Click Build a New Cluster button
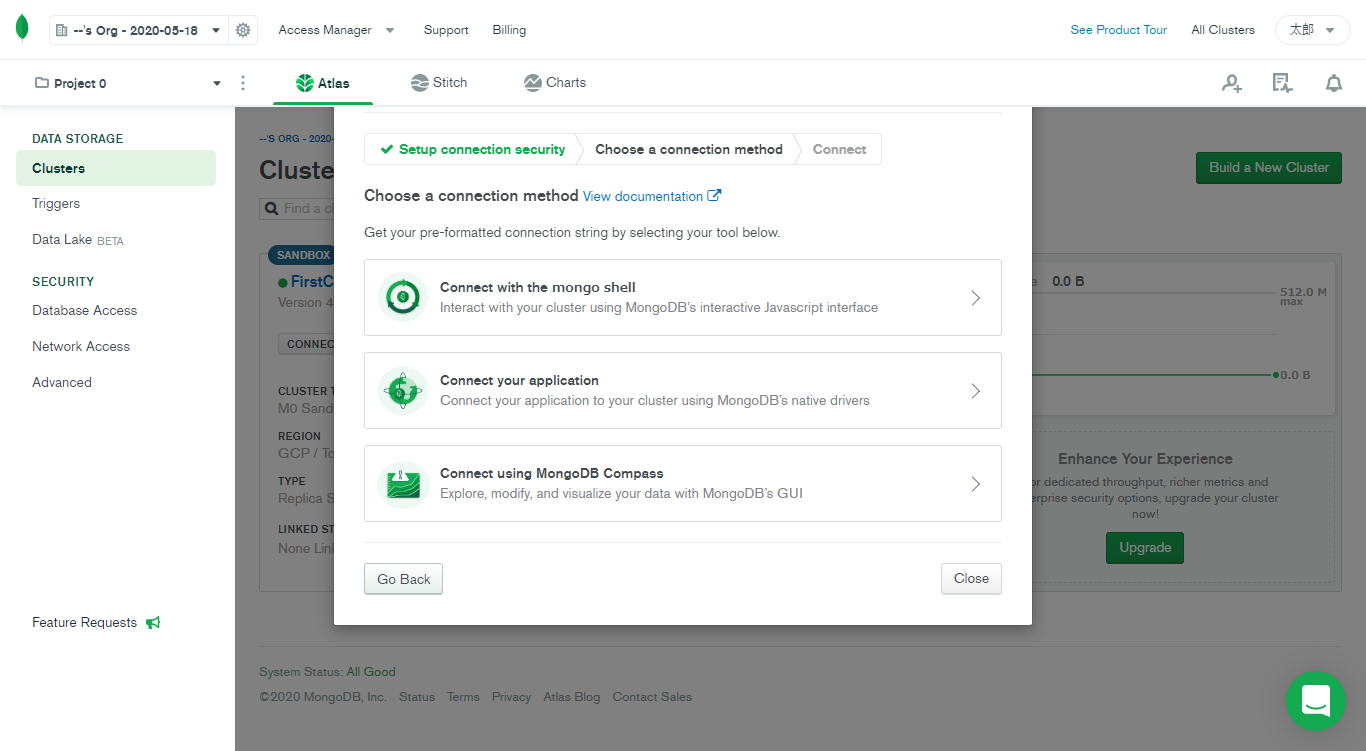 pos(1269,167)
